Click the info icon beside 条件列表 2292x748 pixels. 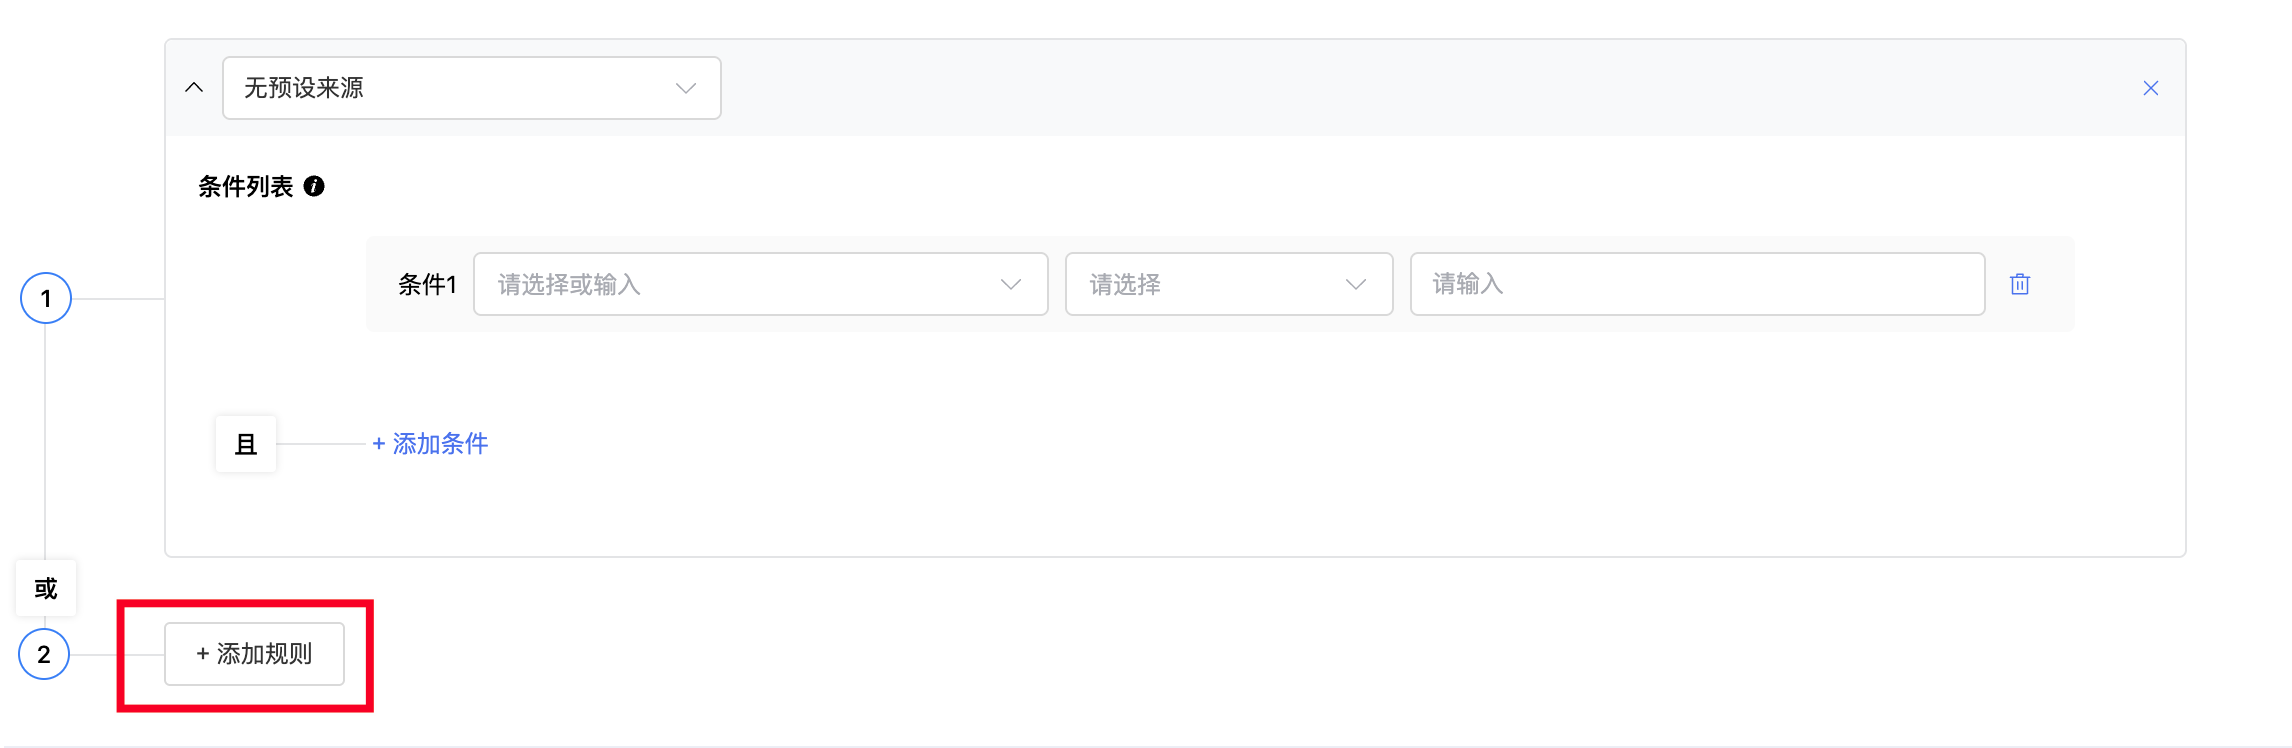(314, 186)
